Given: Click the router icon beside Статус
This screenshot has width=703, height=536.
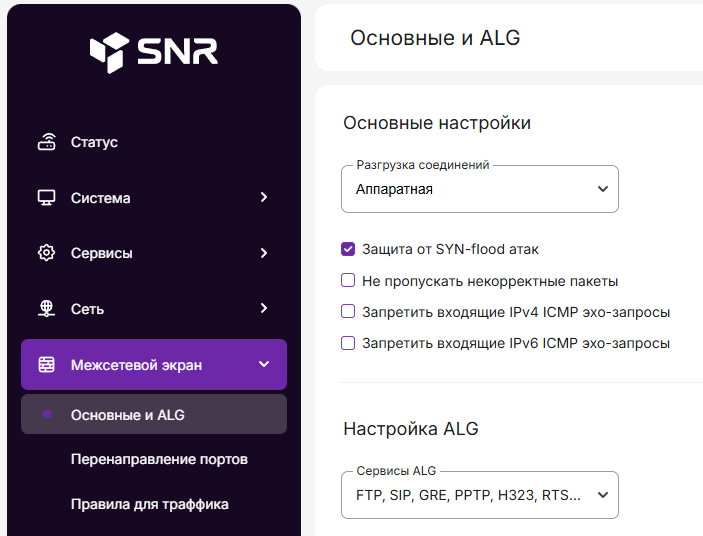Looking at the screenshot, I should tap(46, 142).
